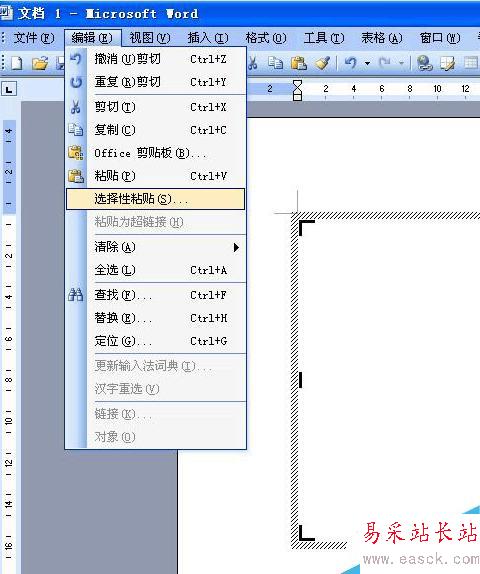Close the open 编辑(E) menu
The height and width of the screenshot is (574, 480).
tap(92, 38)
